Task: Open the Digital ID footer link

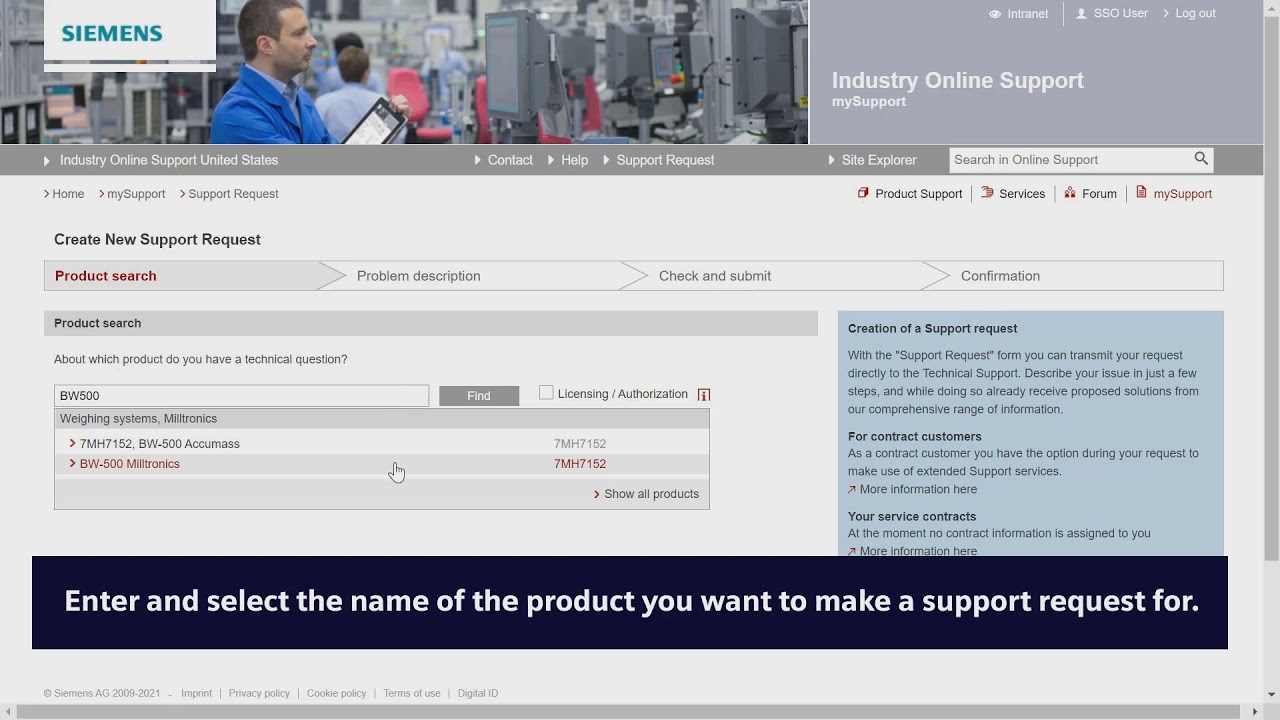Action: click(x=478, y=693)
